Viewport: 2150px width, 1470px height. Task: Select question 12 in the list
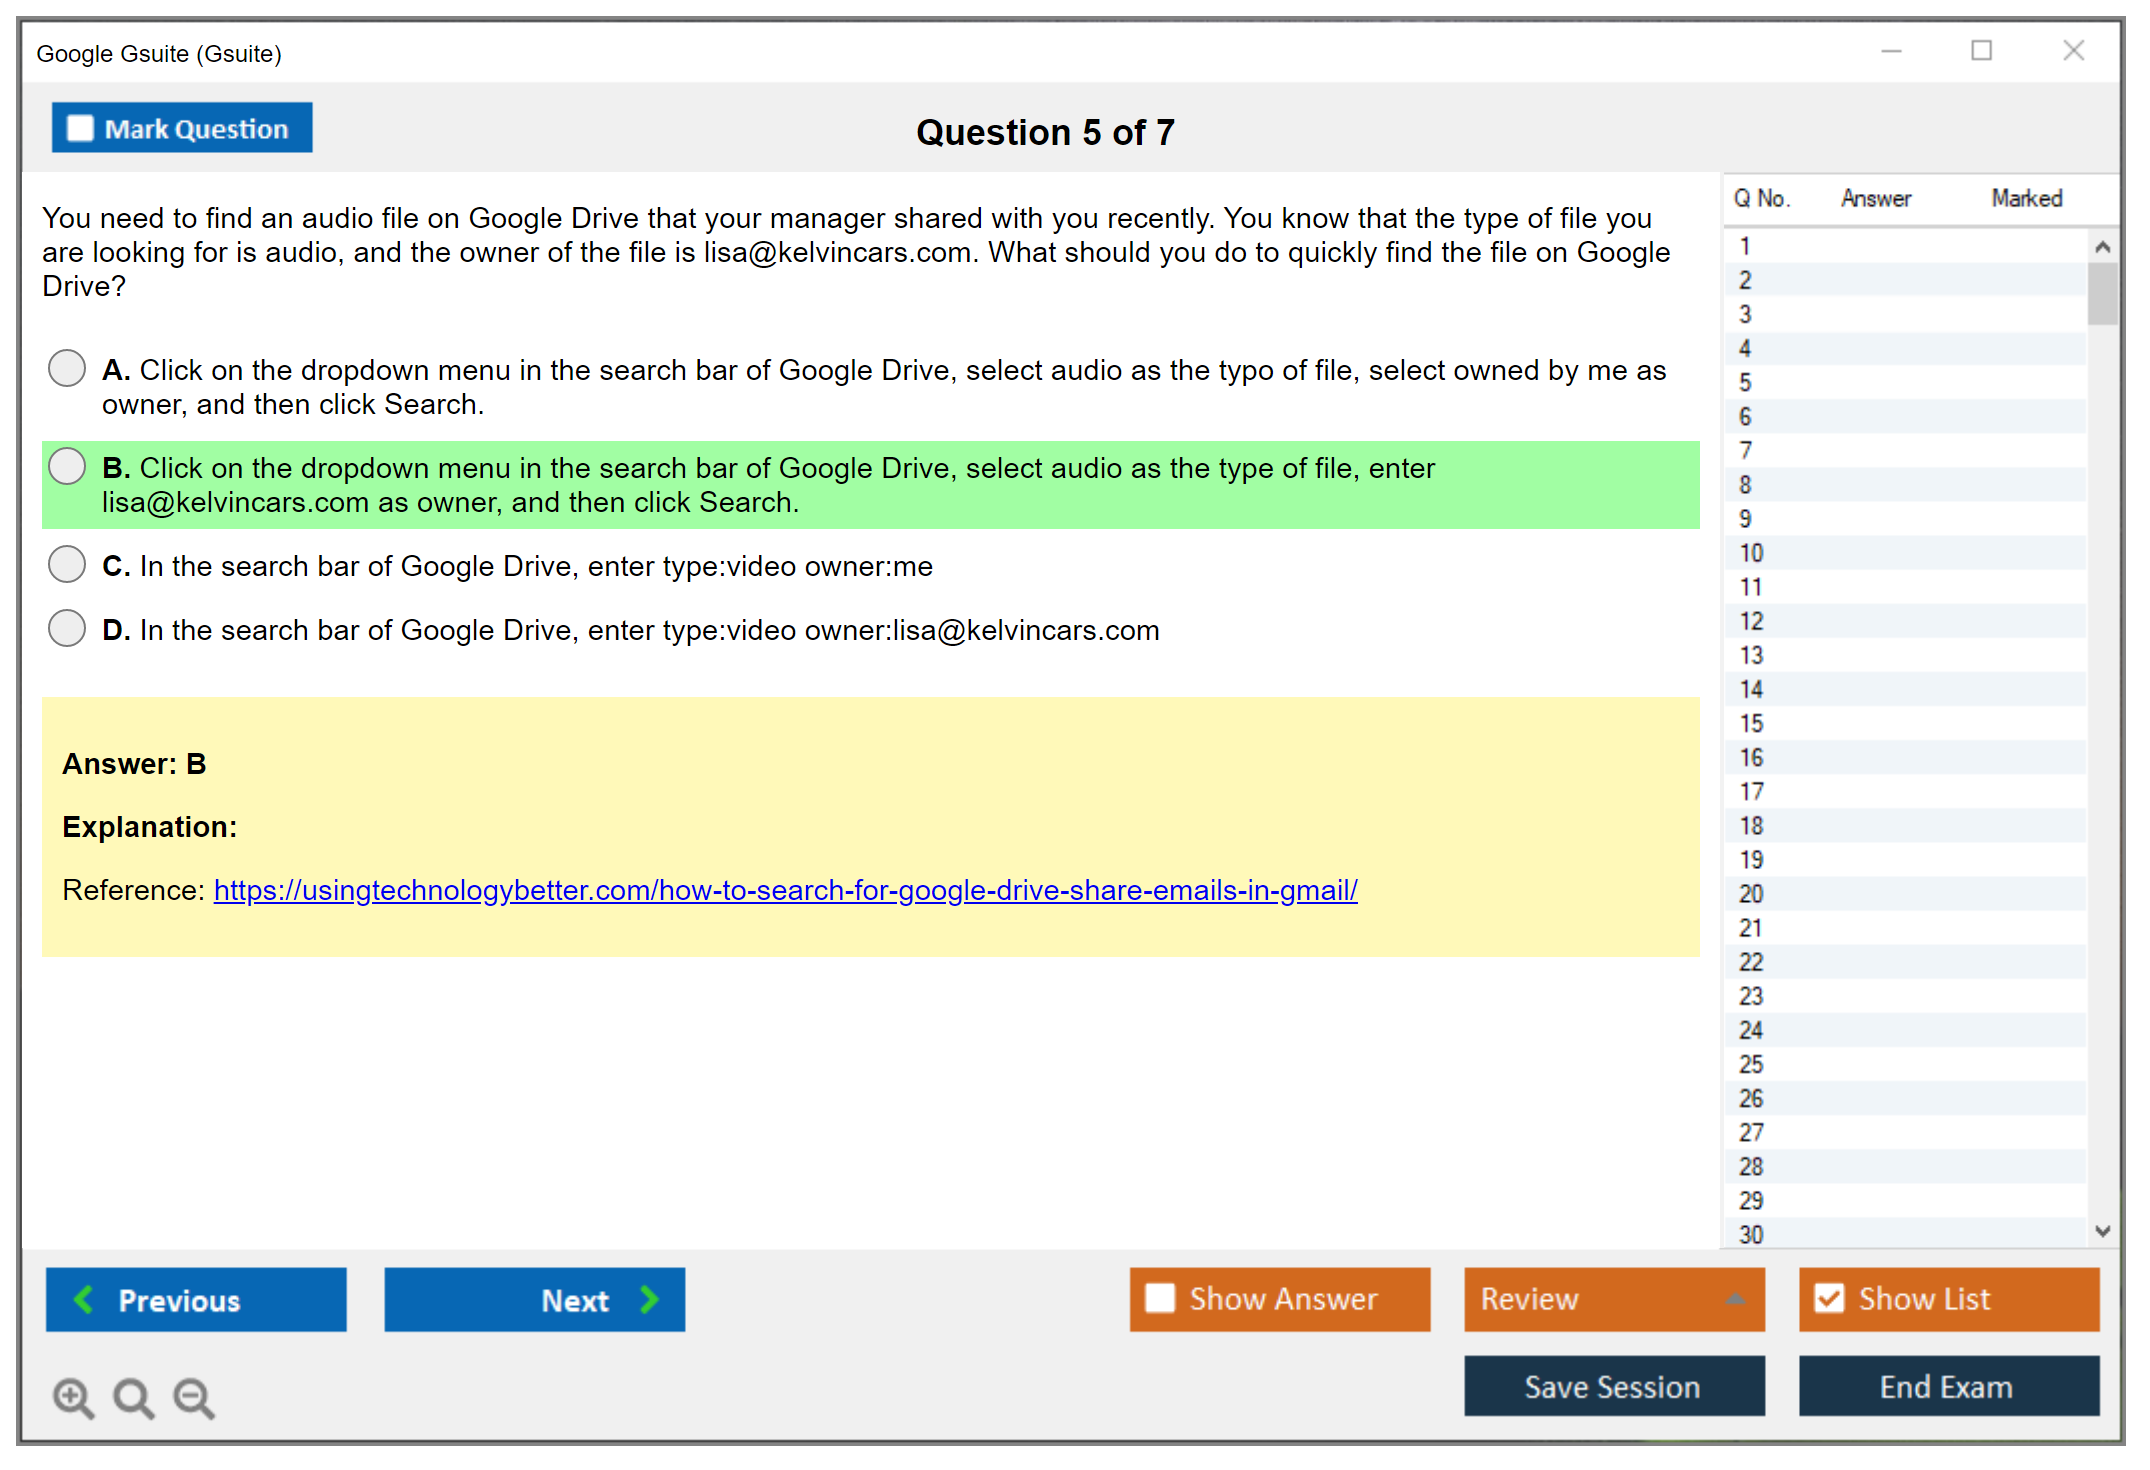pos(1752,621)
